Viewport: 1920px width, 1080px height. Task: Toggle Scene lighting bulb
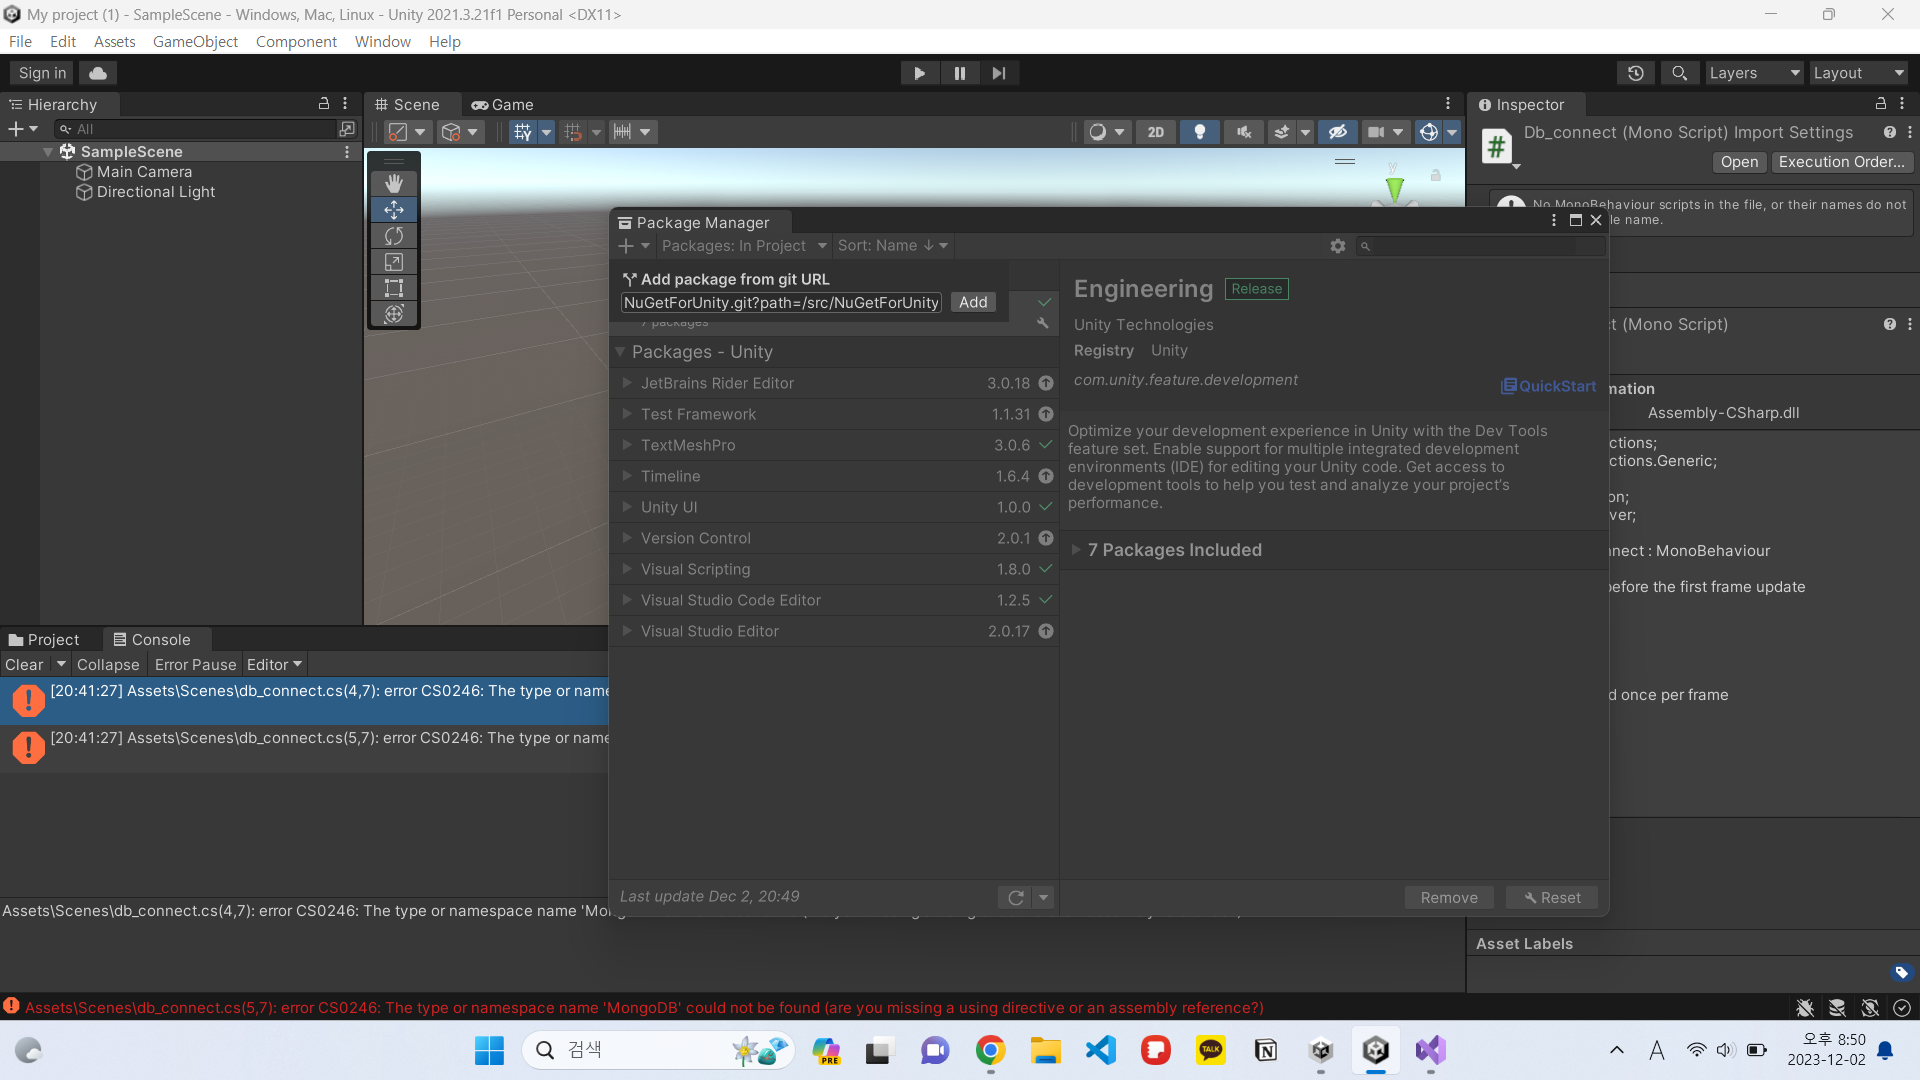(1200, 132)
